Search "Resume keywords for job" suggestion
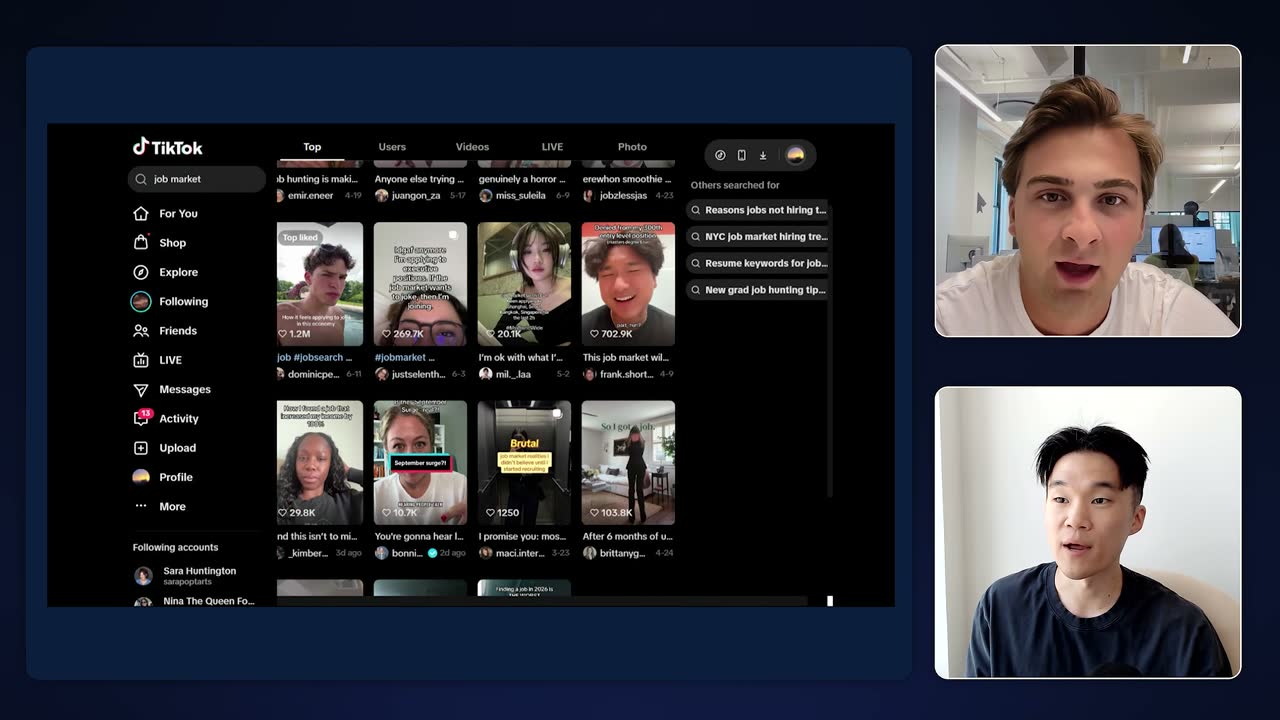 [x=759, y=263]
